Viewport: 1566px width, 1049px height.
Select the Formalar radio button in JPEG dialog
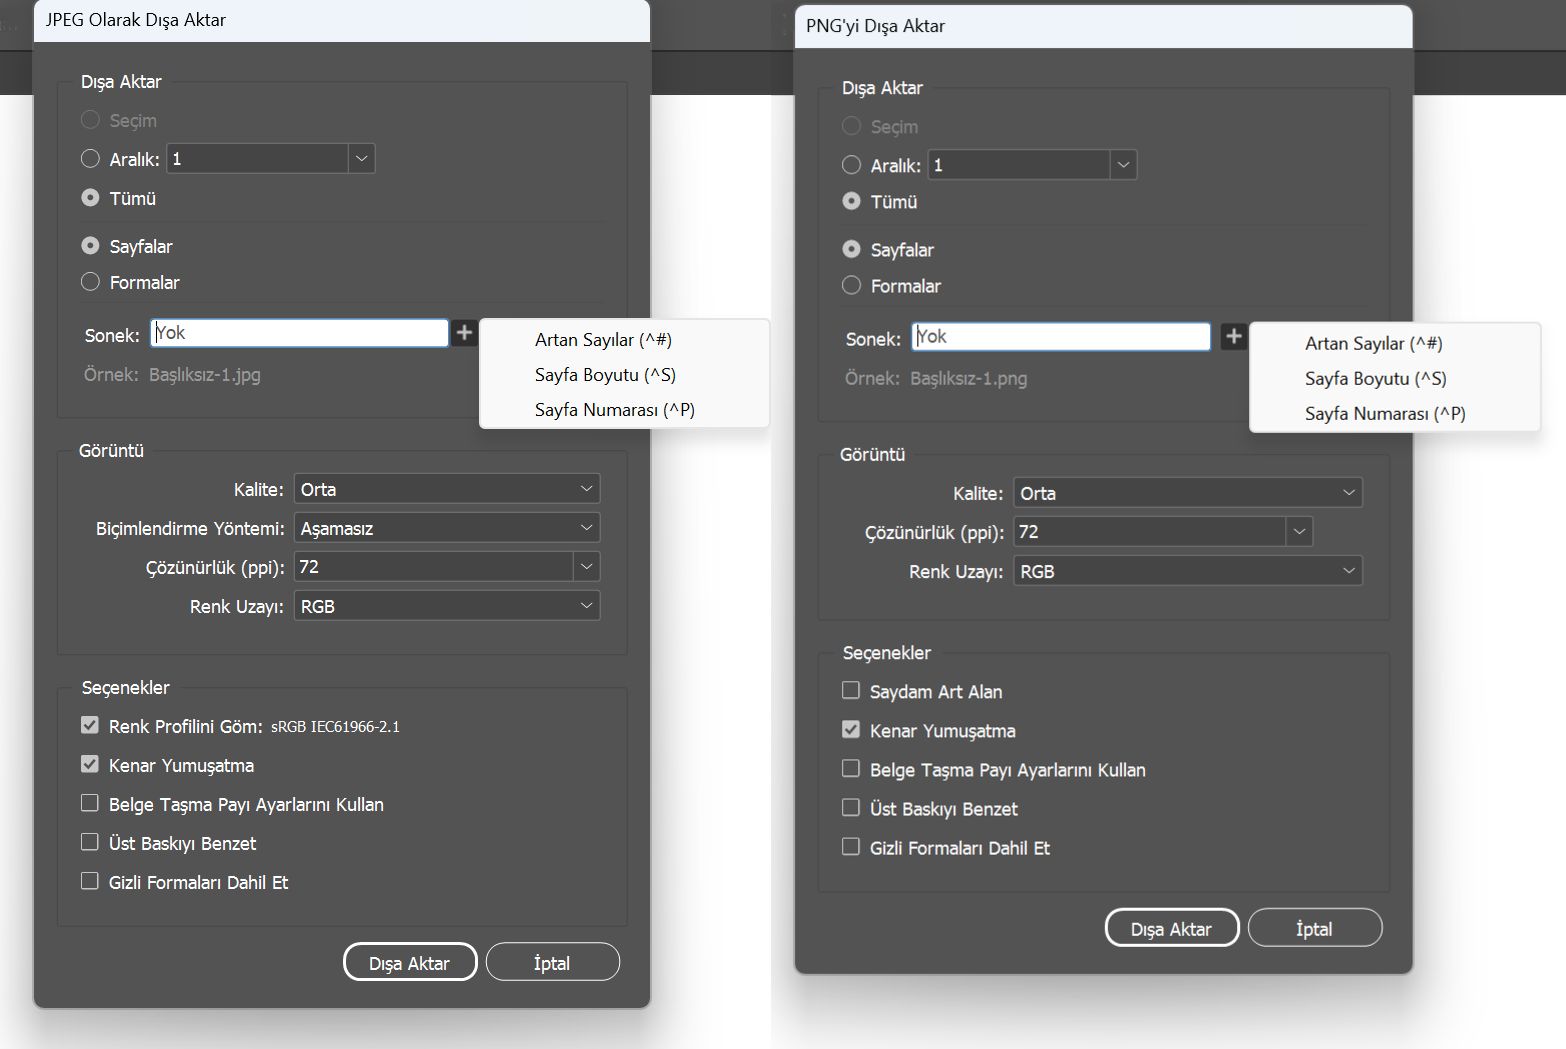[x=89, y=281]
